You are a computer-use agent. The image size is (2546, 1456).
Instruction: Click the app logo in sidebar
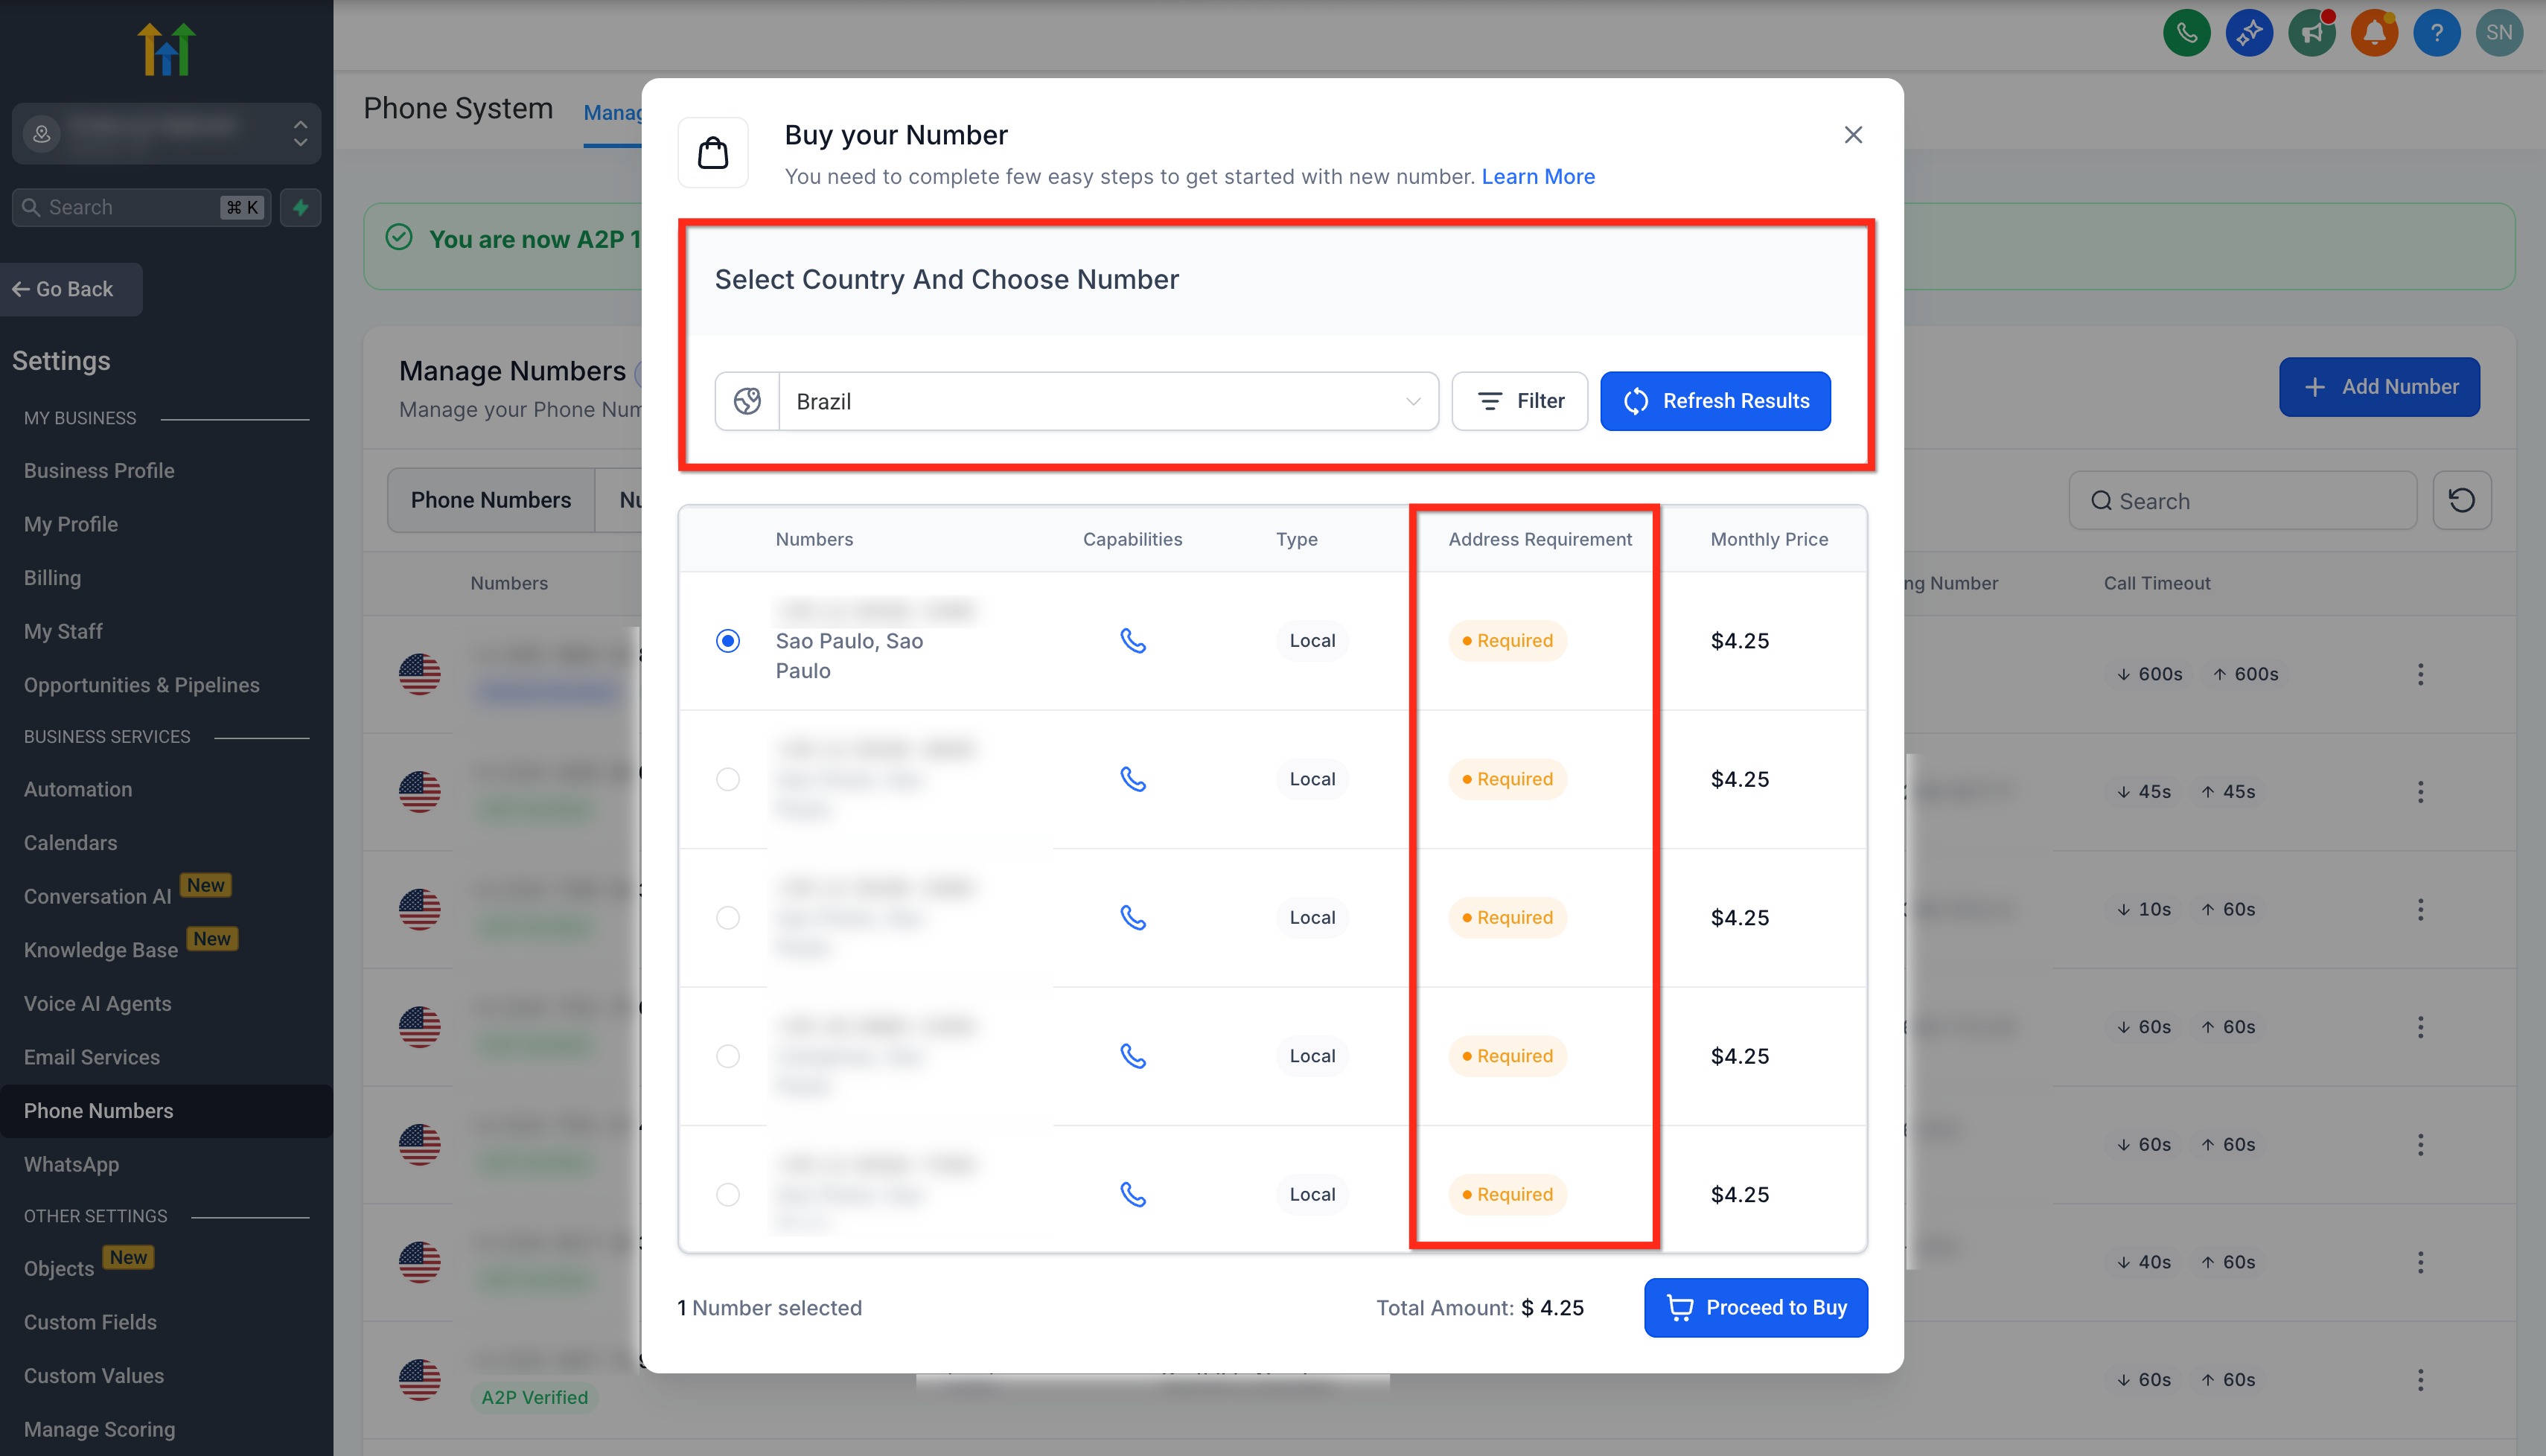(166, 49)
